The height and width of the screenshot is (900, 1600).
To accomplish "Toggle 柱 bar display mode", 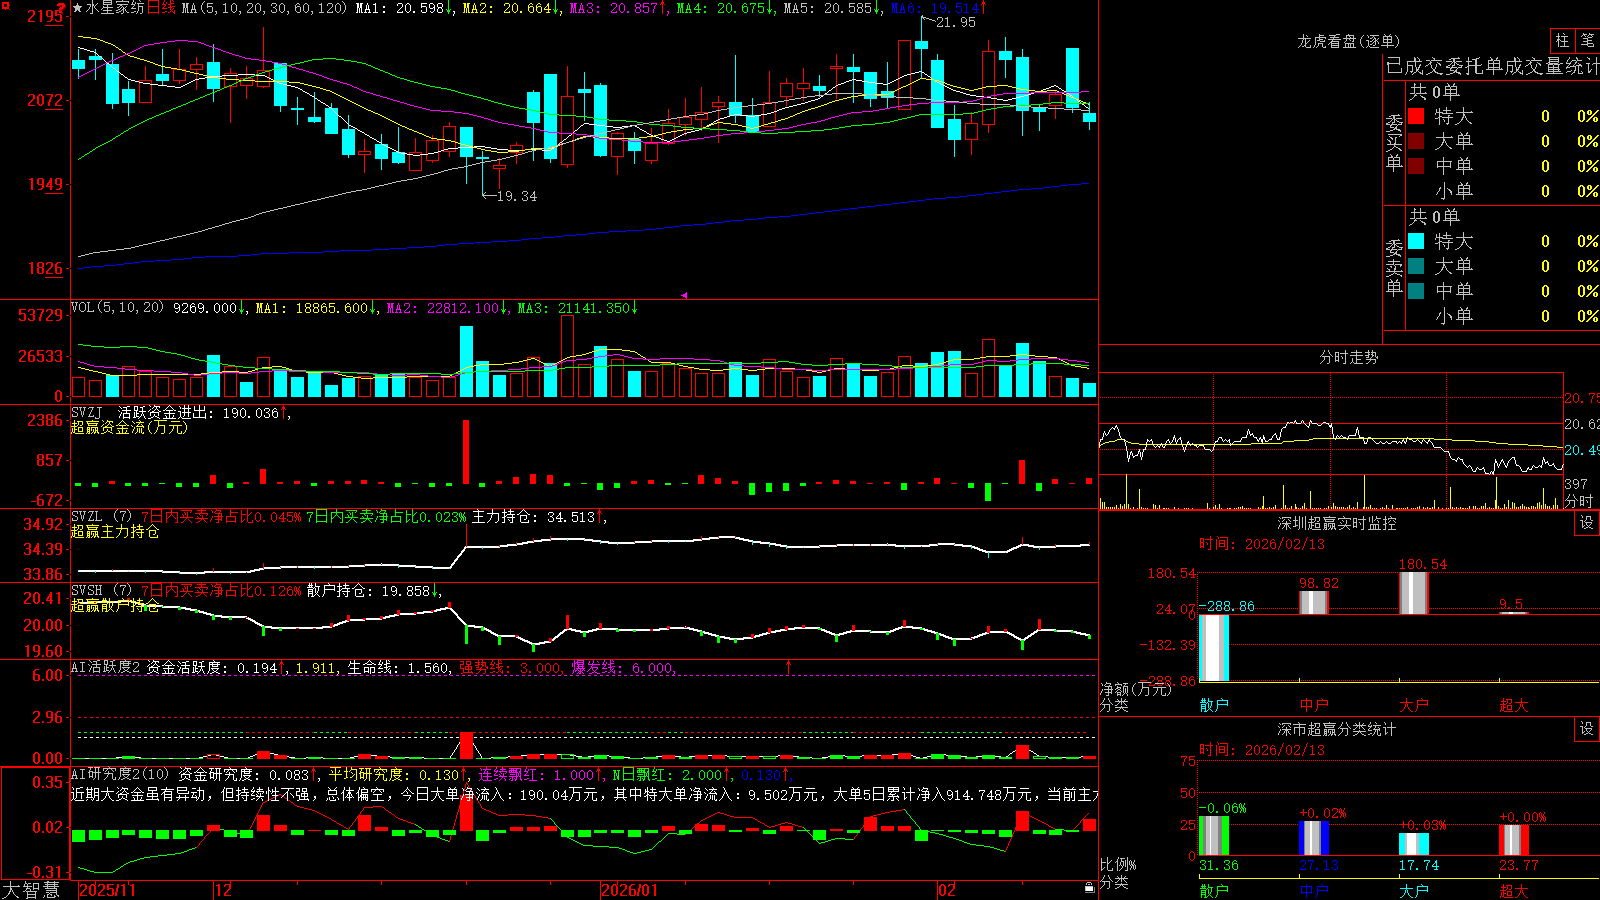I will (x=1562, y=40).
